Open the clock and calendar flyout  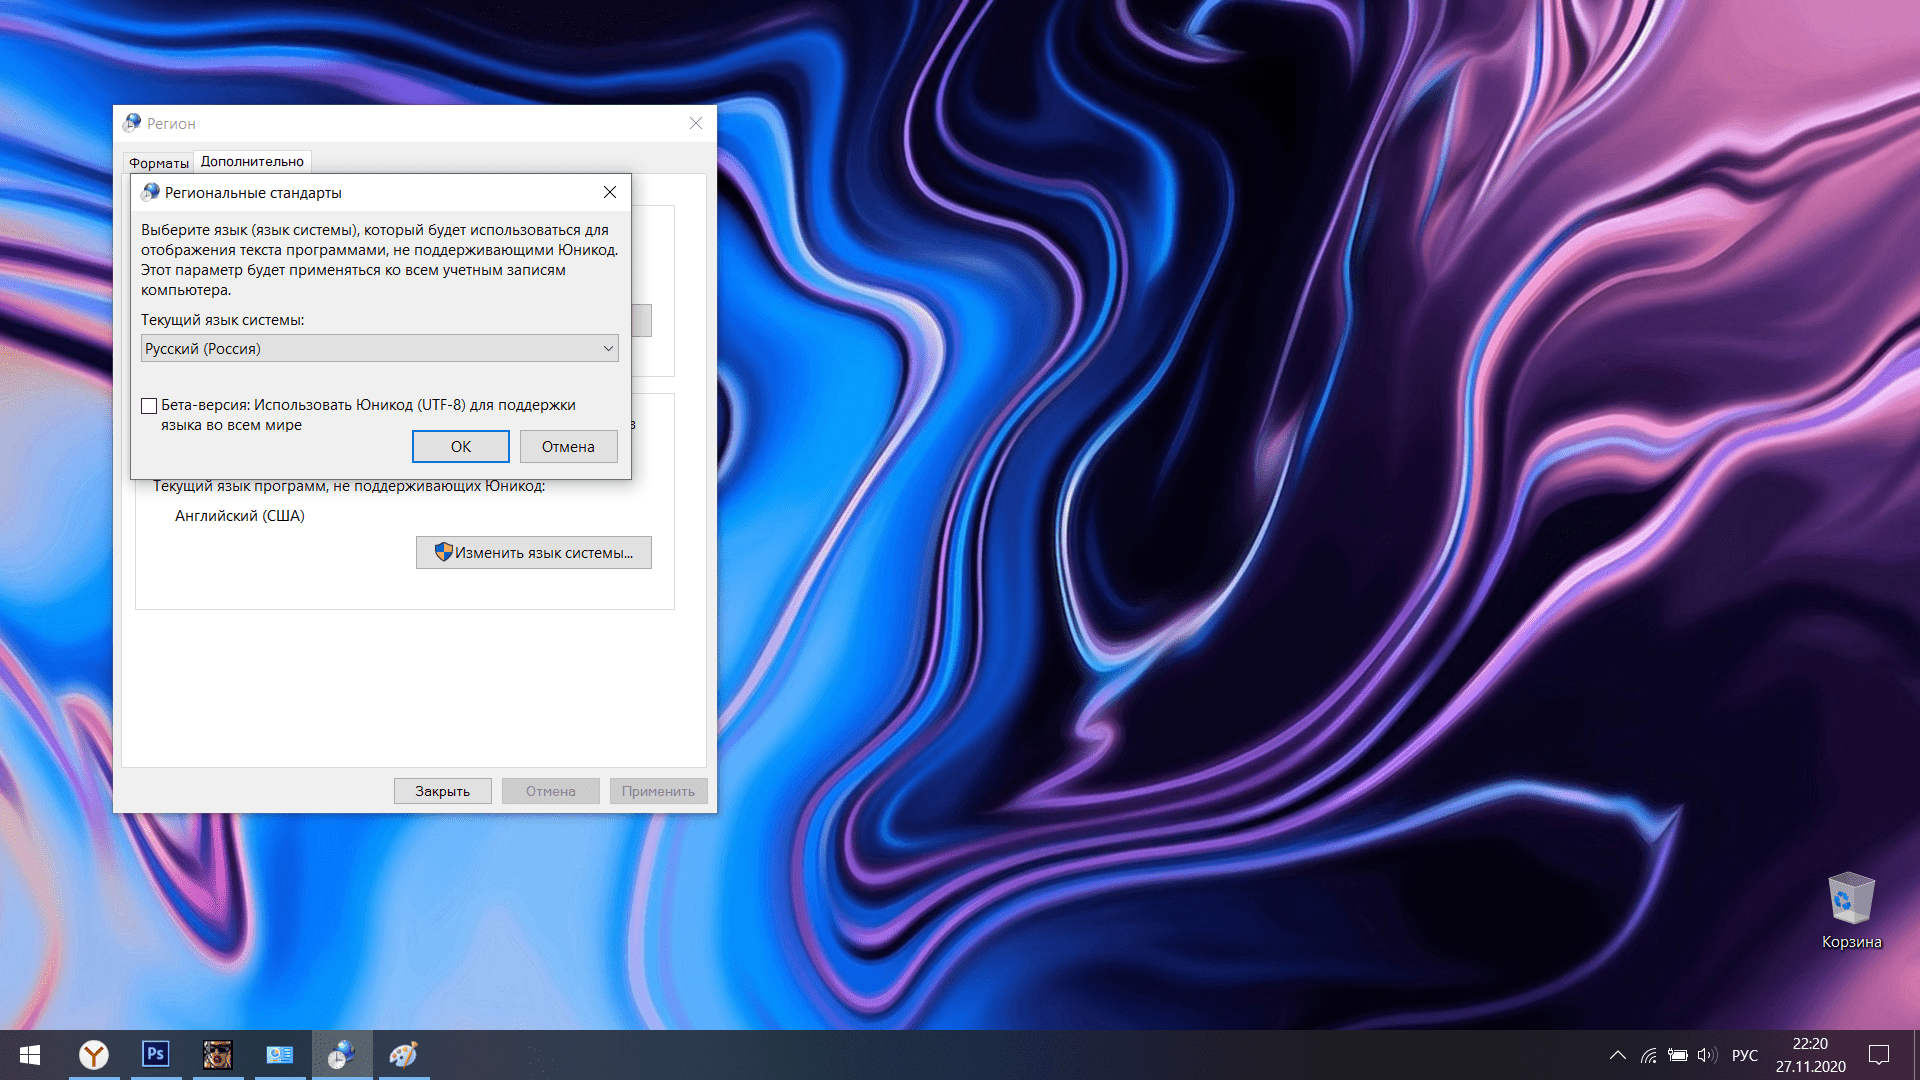[1811, 1055]
